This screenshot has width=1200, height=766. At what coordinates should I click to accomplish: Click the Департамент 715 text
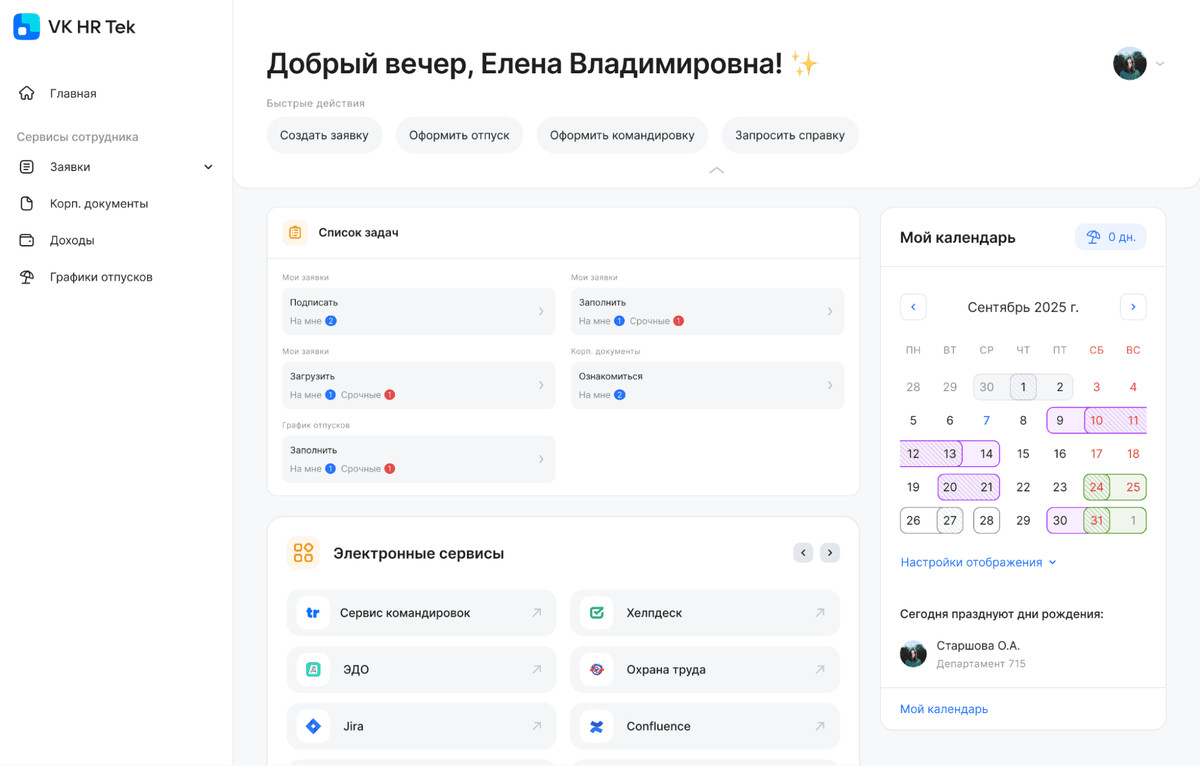(981, 664)
